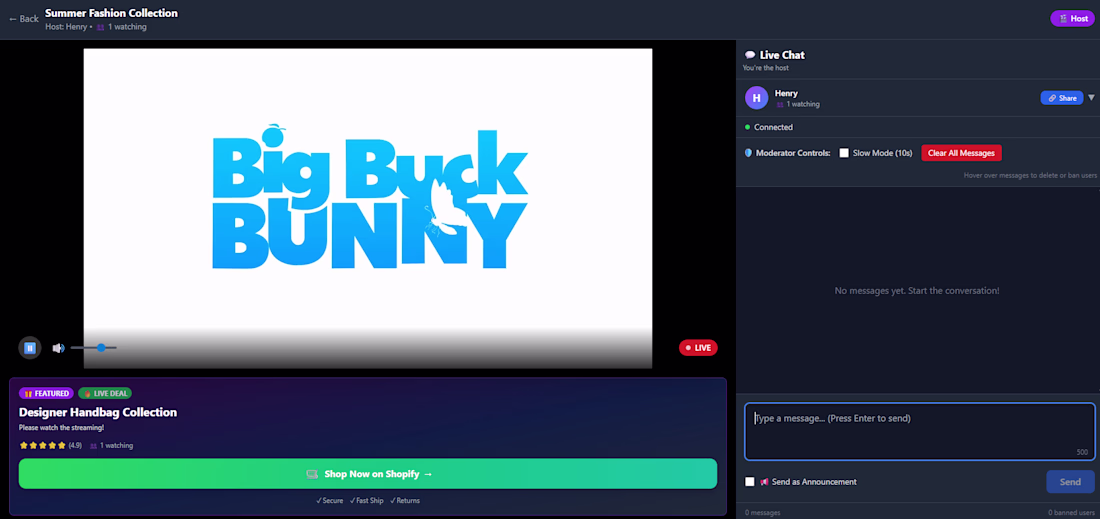1100x519 pixels.
Task: Mute the stream with speaker icon
Action: point(58,348)
